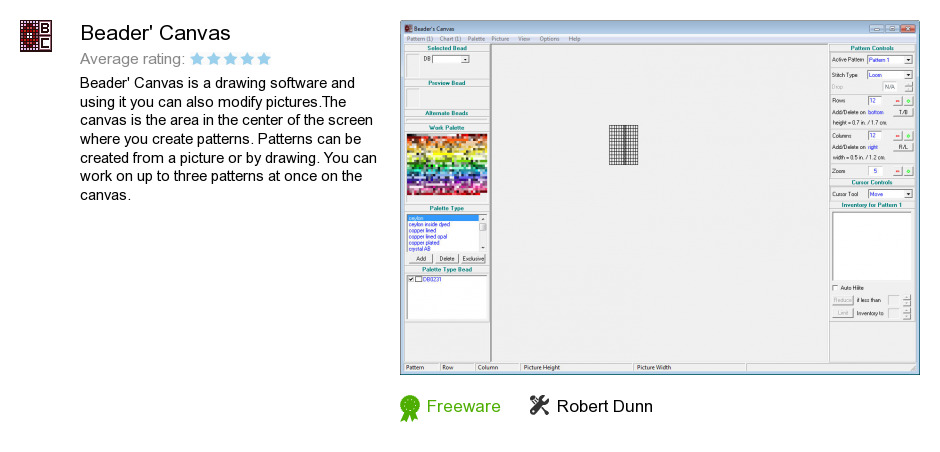This screenshot has height=452, width=940.
Task: Select 'copper plated' palette type
Action: point(424,243)
